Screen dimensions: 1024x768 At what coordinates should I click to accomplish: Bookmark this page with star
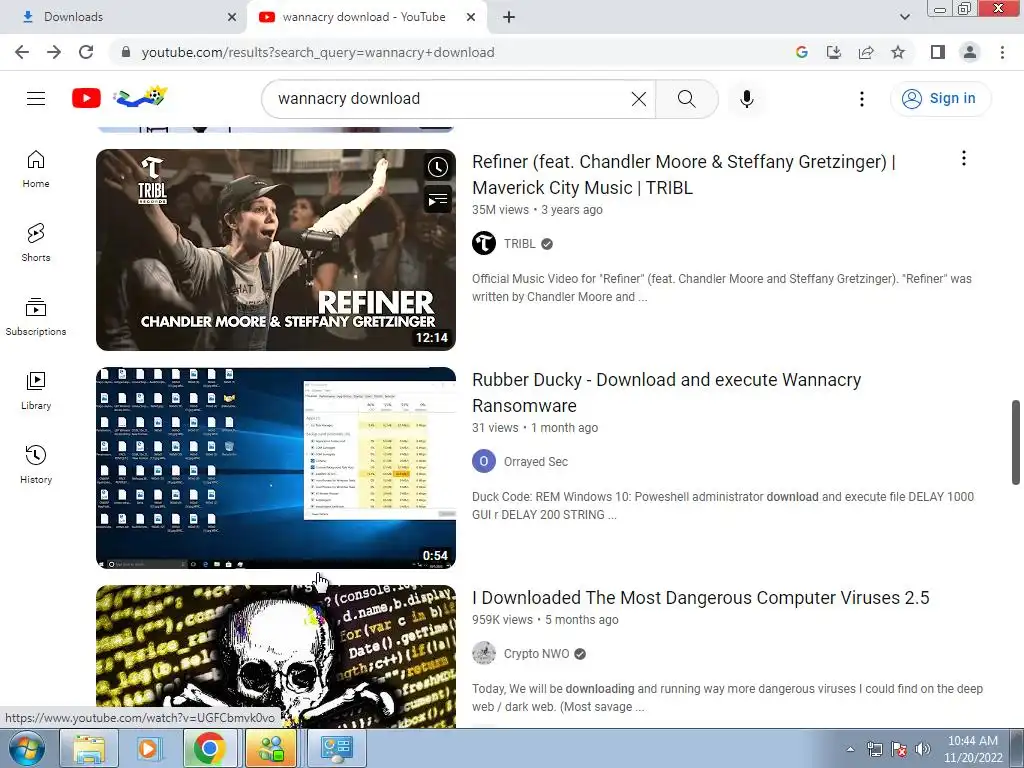[898, 52]
